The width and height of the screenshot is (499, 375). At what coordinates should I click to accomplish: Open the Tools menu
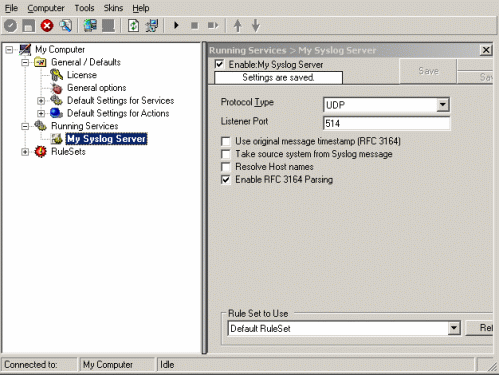[84, 8]
